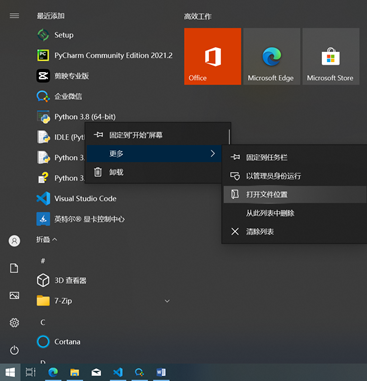Open the Microsoft Store tile
The image size is (367, 381).
331,56
